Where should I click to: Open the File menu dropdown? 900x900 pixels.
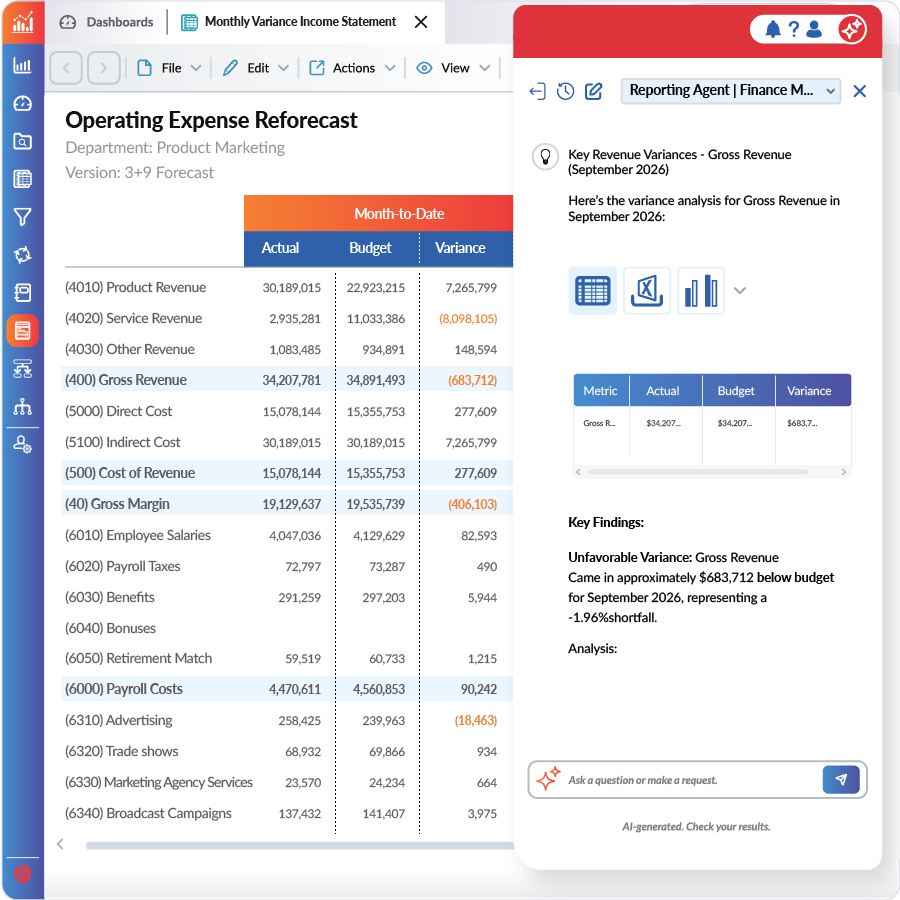[171, 68]
